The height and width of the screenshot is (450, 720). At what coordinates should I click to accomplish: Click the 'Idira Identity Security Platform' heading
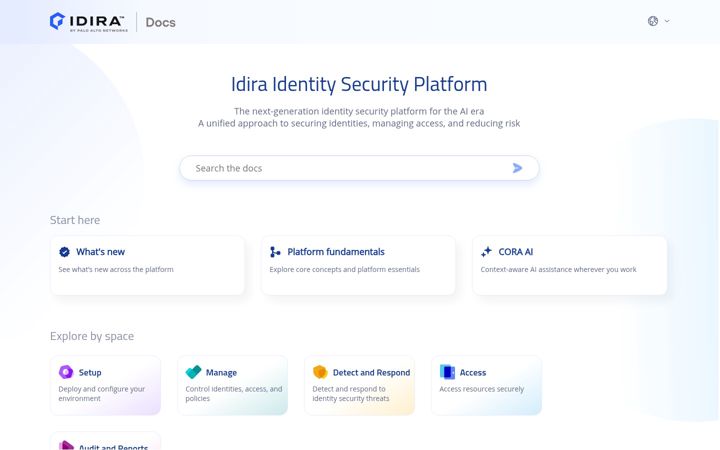tap(359, 84)
